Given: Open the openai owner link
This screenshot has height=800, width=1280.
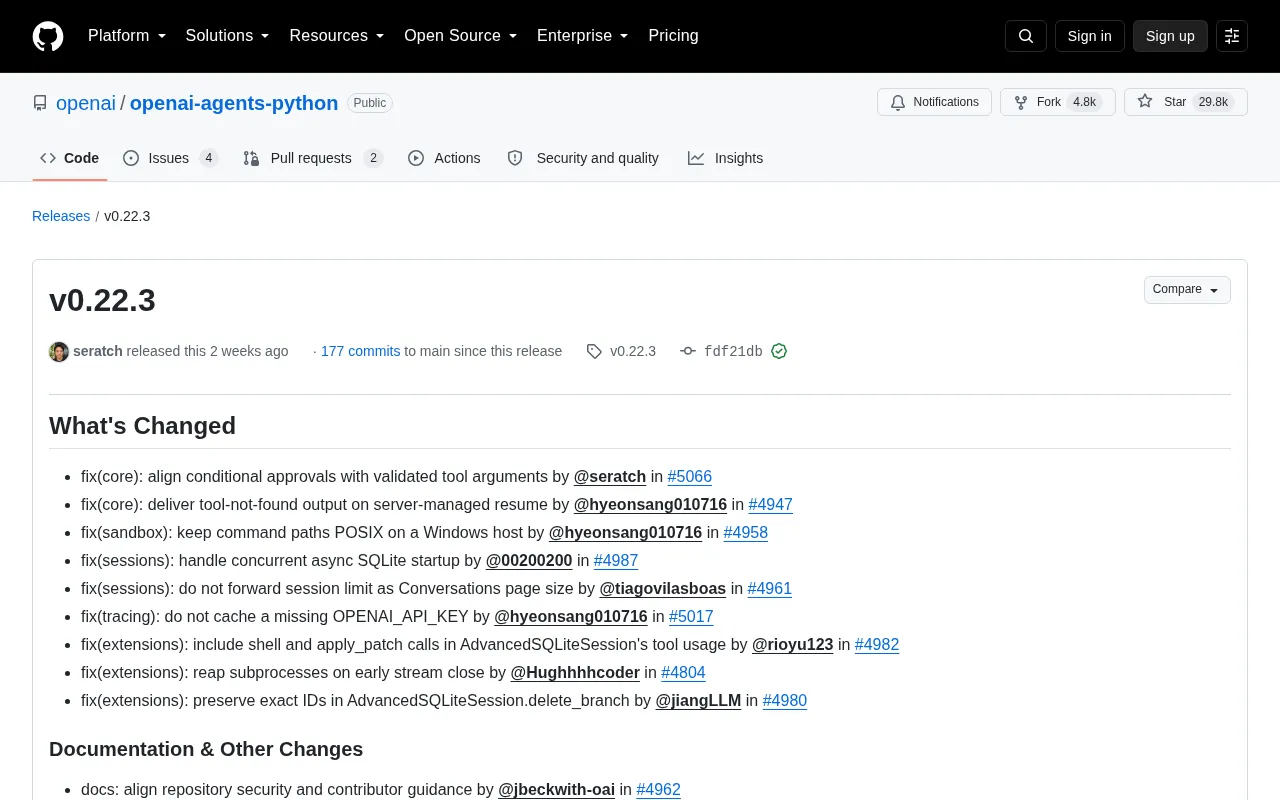Looking at the screenshot, I should (86, 103).
